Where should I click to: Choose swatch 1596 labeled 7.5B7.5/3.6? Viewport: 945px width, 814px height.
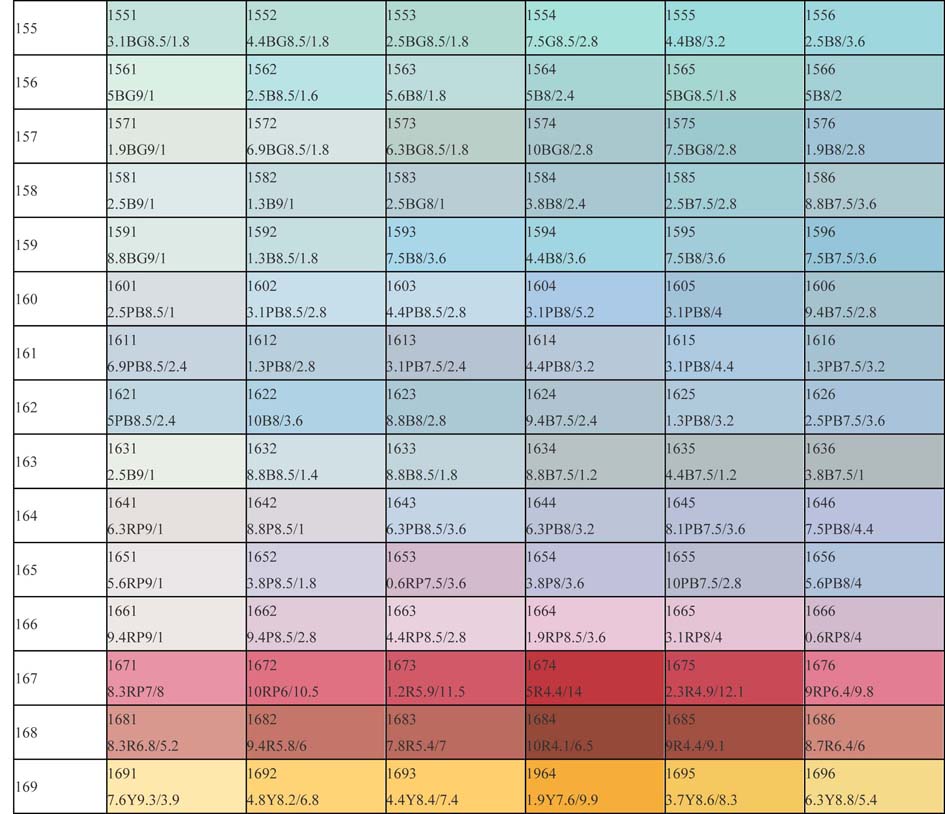(x=873, y=245)
